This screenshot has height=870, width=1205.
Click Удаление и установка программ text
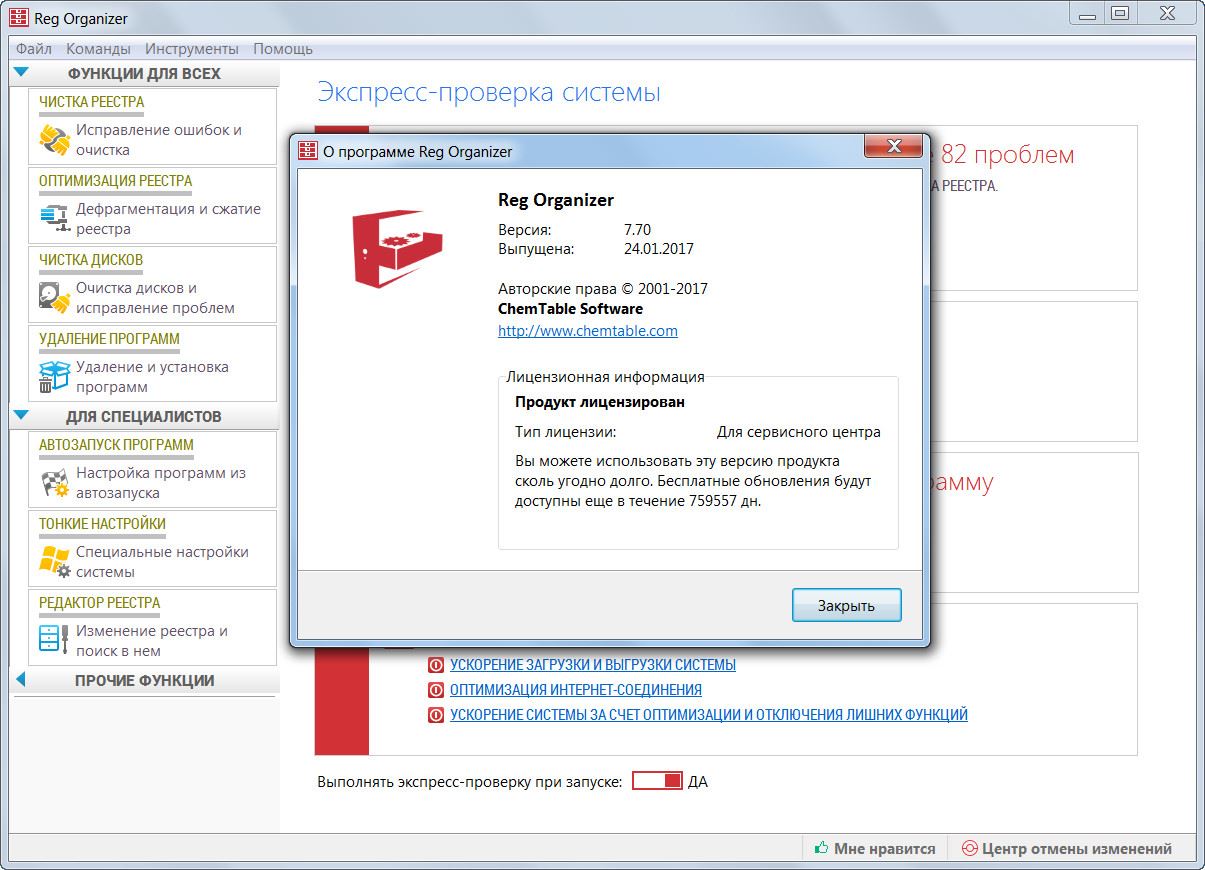(152, 377)
